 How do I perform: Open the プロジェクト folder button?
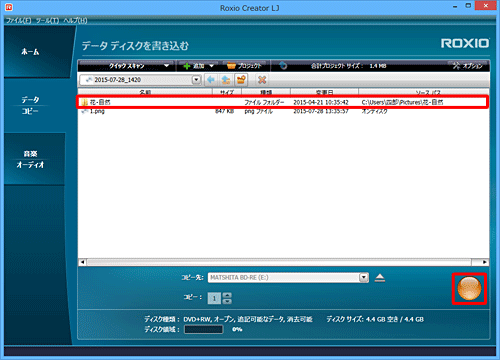pyautogui.click(x=244, y=66)
